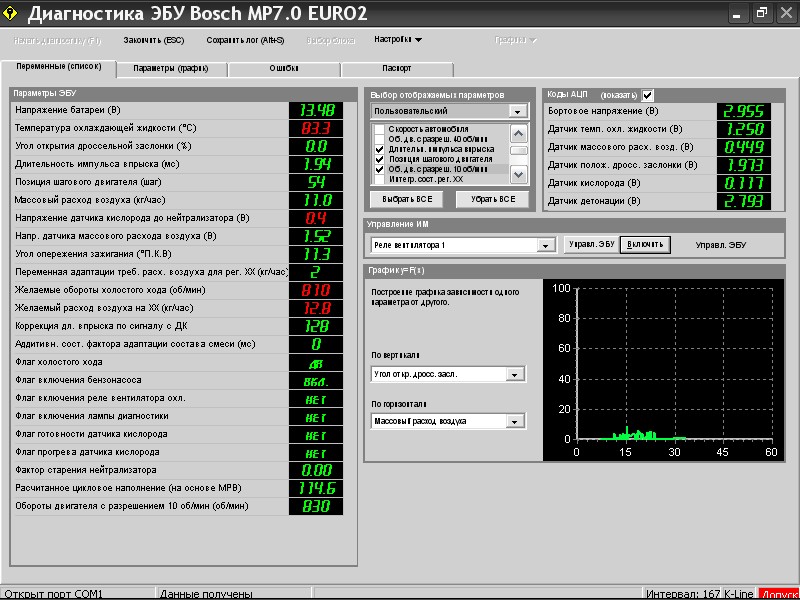
Task: Switch to Параметры (график) tab
Action: tap(171, 68)
